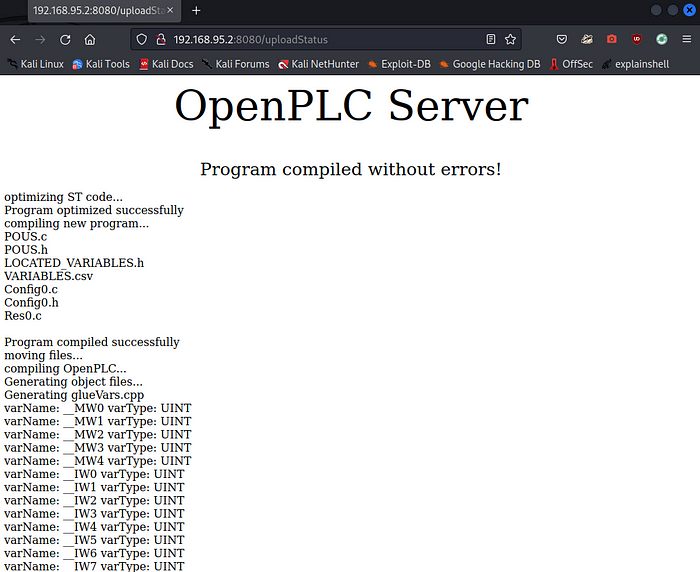Select the 192.168.95.2:8080/uploadStatus tab
Viewport: 700px width, 572px height.
104,11
